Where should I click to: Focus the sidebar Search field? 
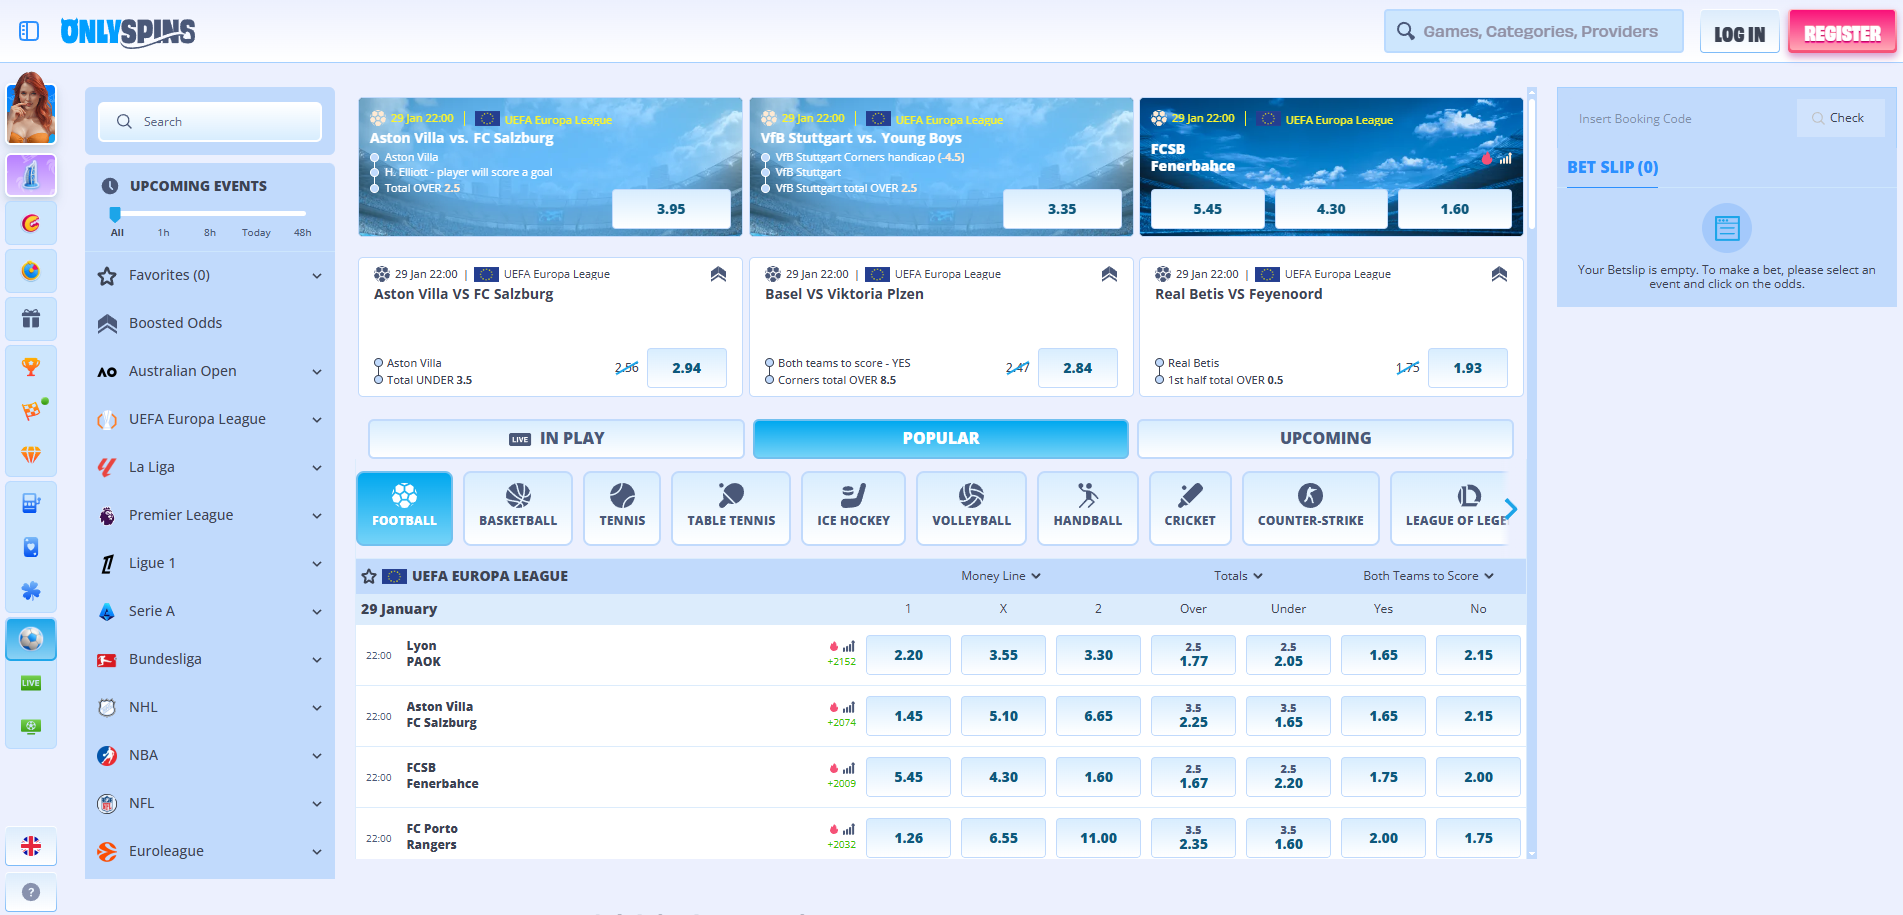coord(210,121)
